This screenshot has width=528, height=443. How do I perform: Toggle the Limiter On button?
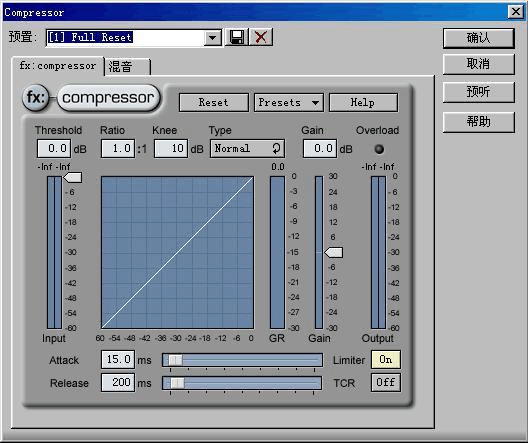click(x=386, y=360)
